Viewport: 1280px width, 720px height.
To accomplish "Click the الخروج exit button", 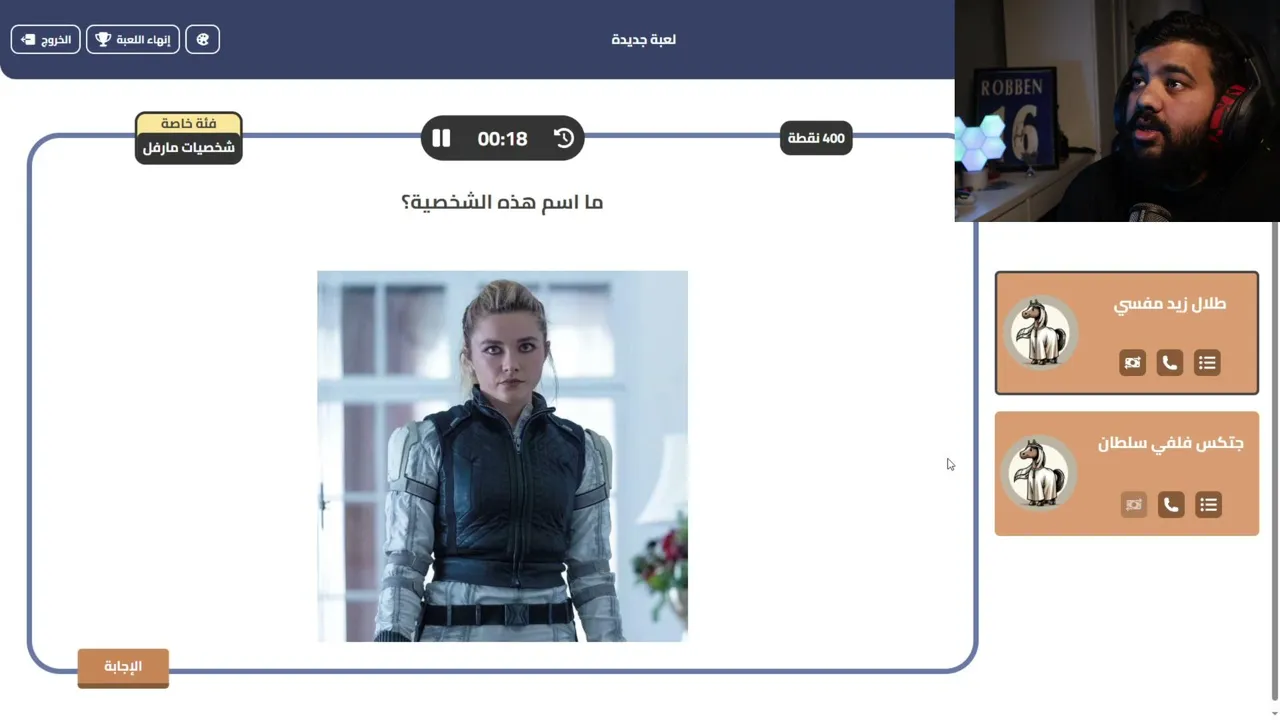I will coord(45,39).
